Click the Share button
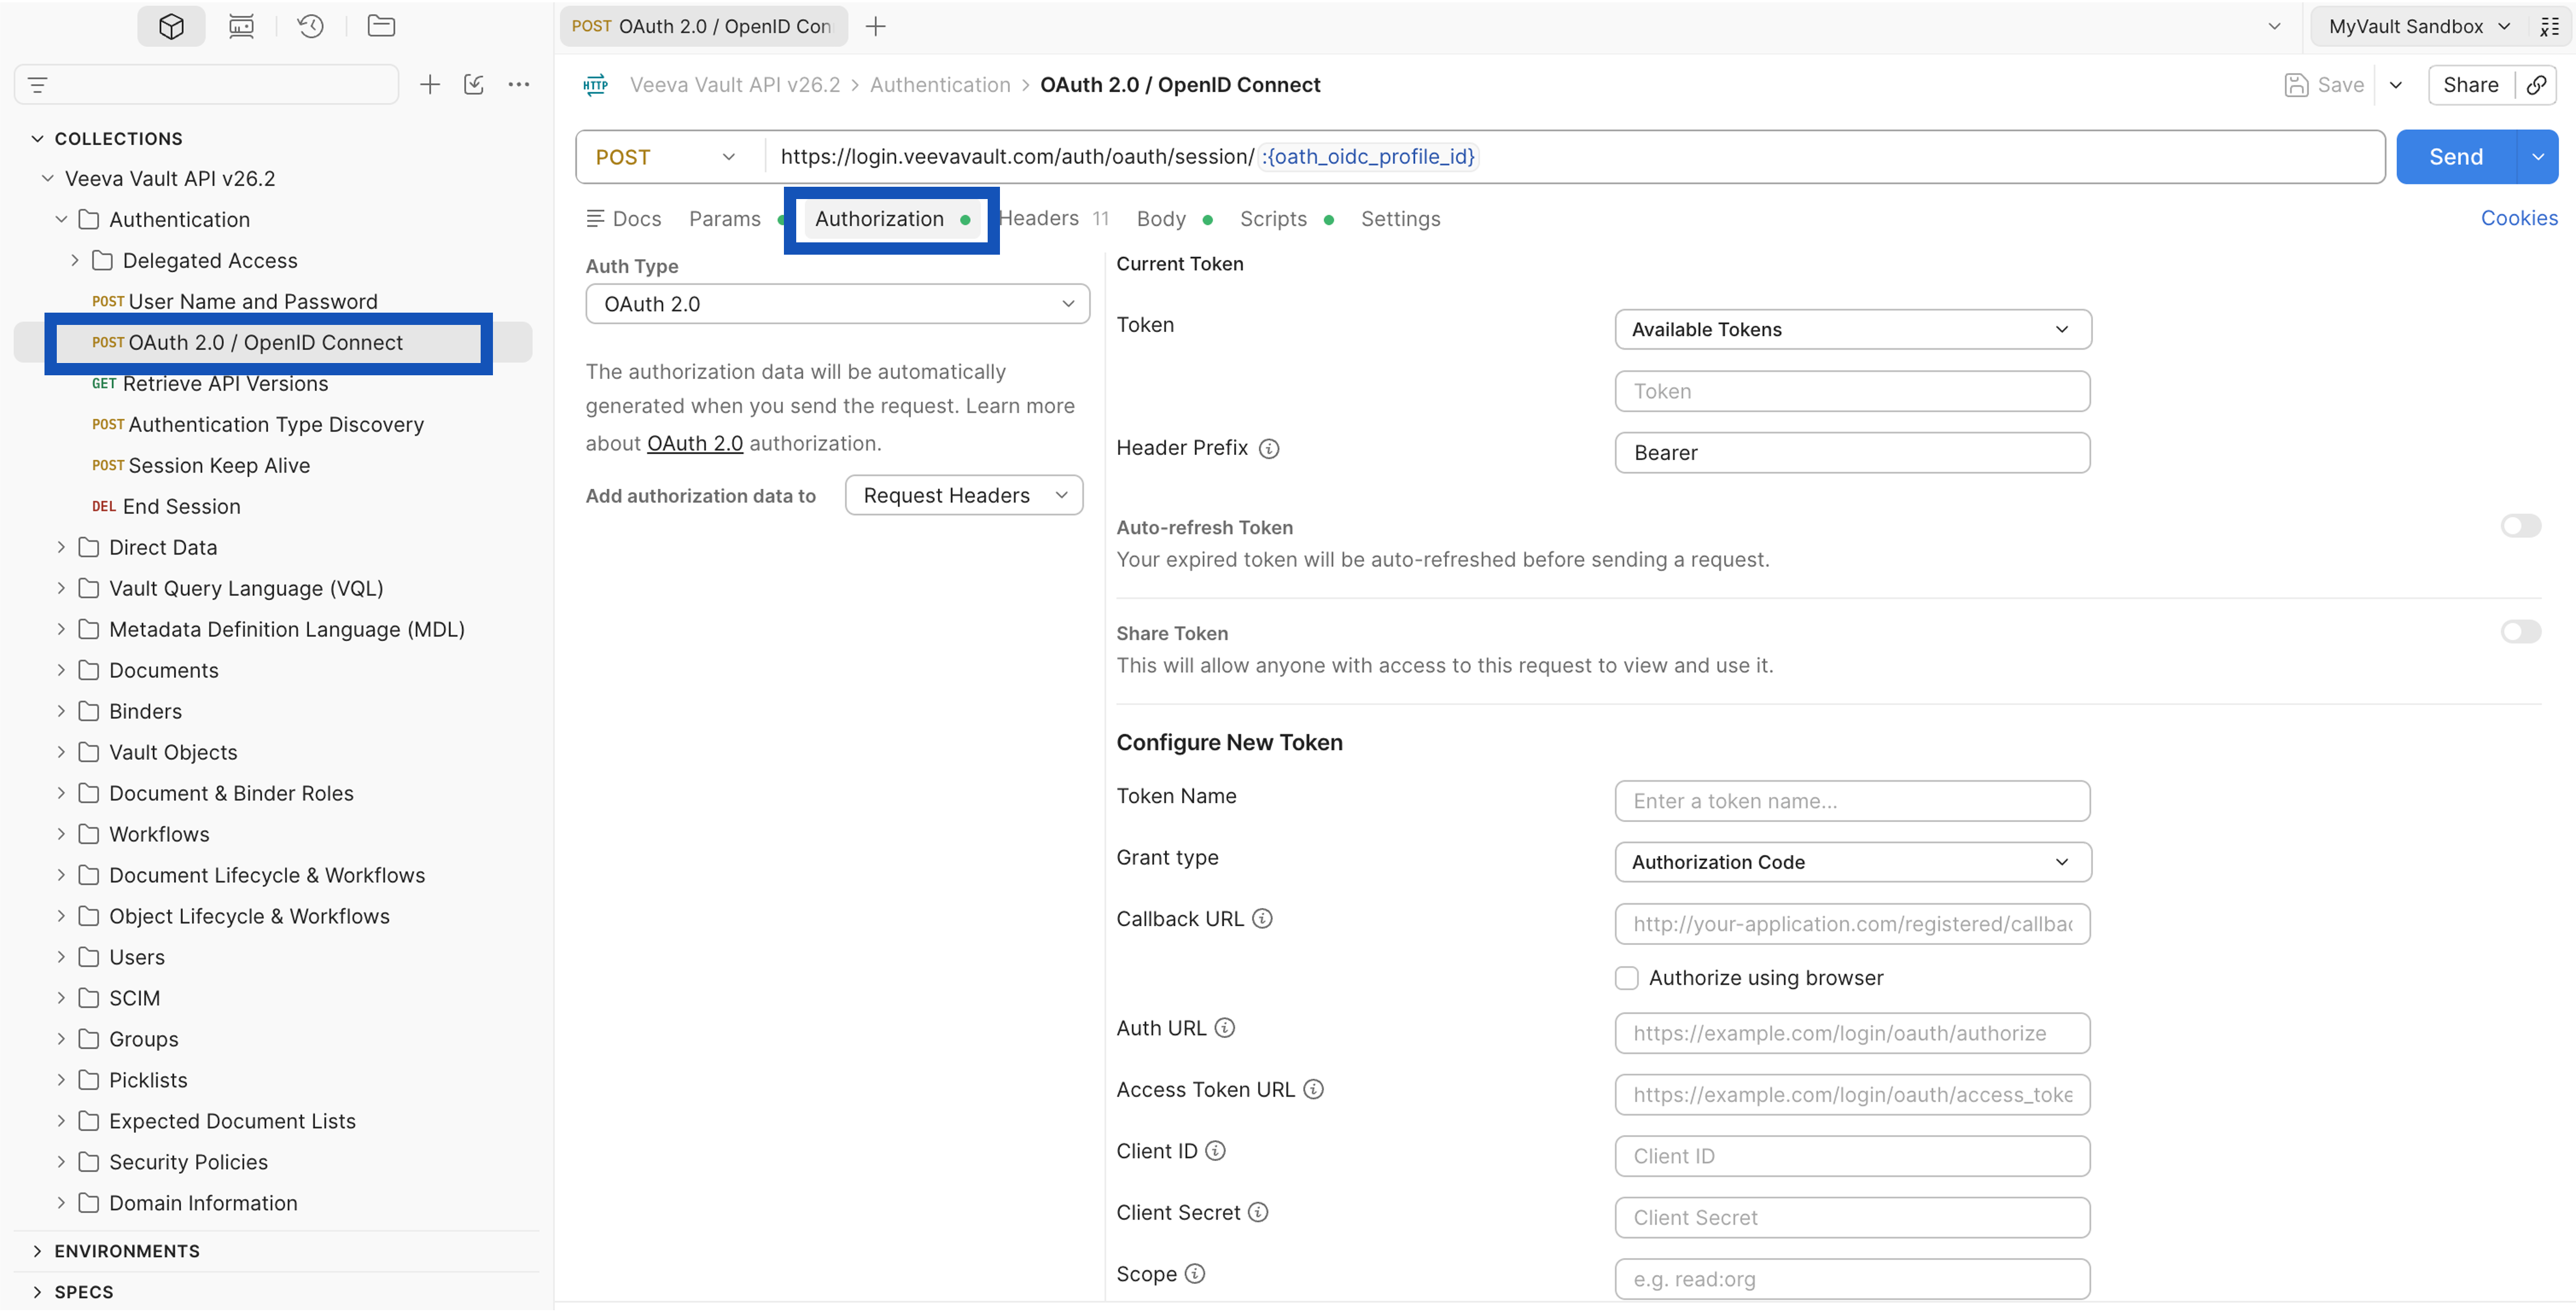The height and width of the screenshot is (1312, 2576). [2470, 85]
